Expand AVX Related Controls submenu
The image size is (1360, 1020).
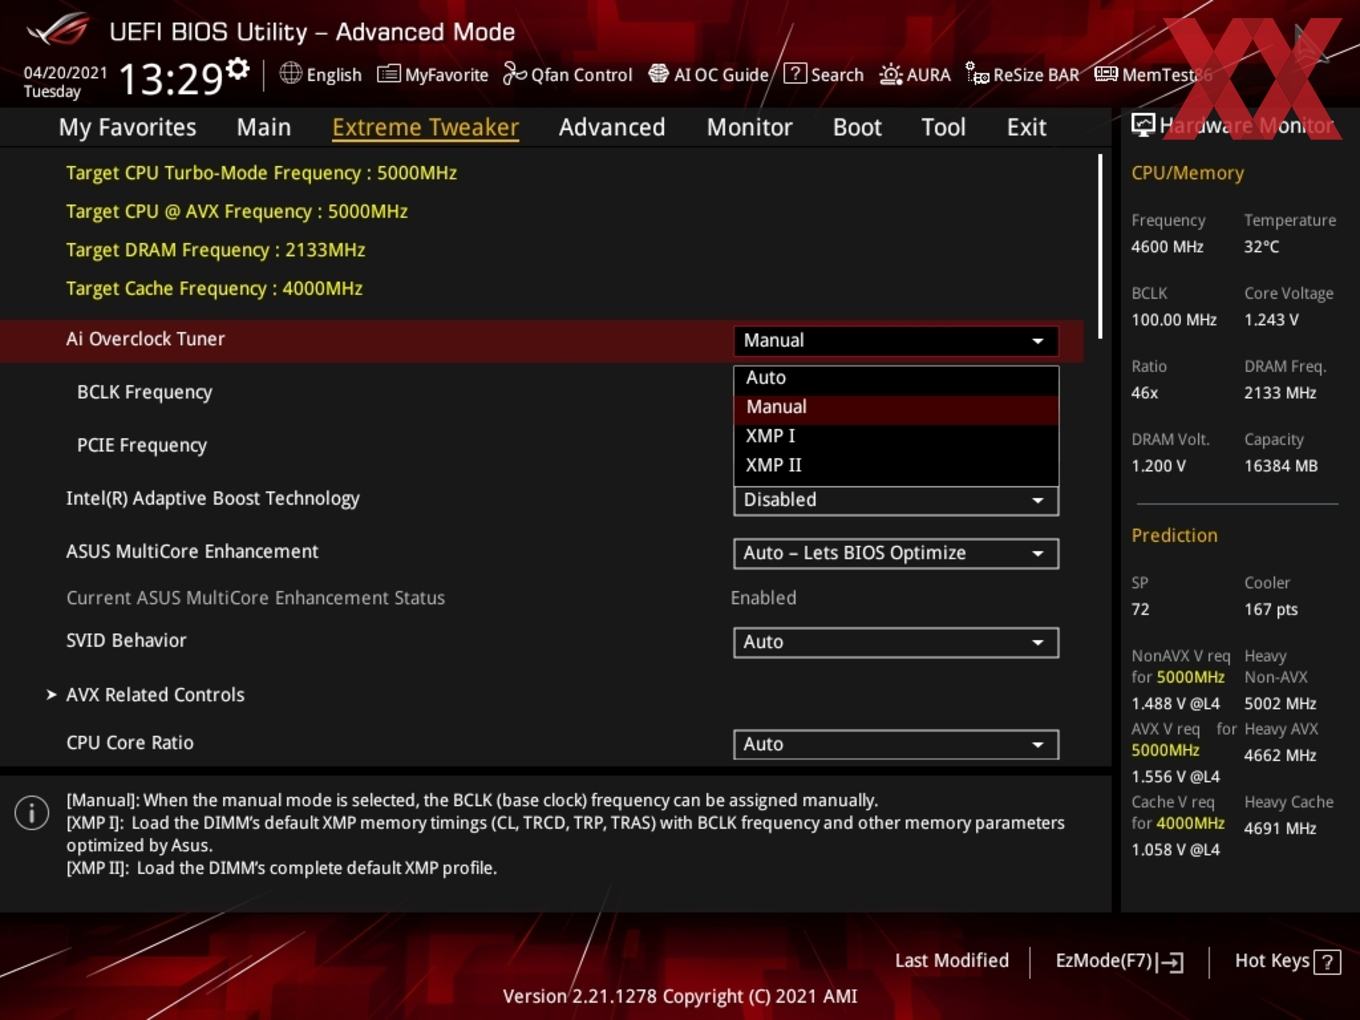[155, 694]
